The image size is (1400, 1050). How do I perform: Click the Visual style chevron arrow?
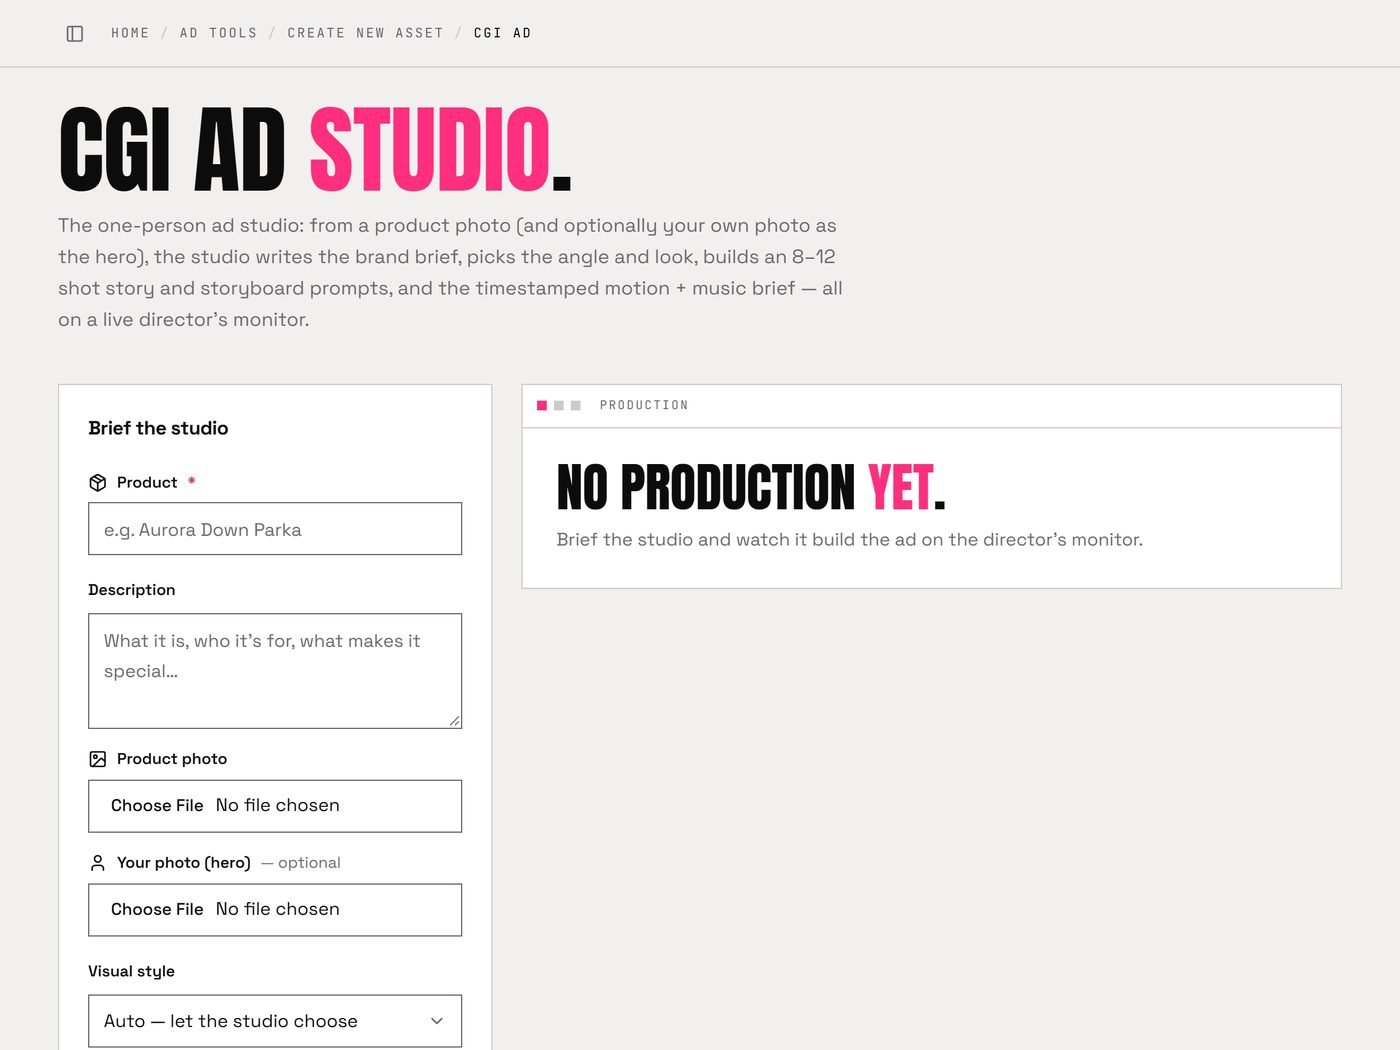coord(437,1021)
